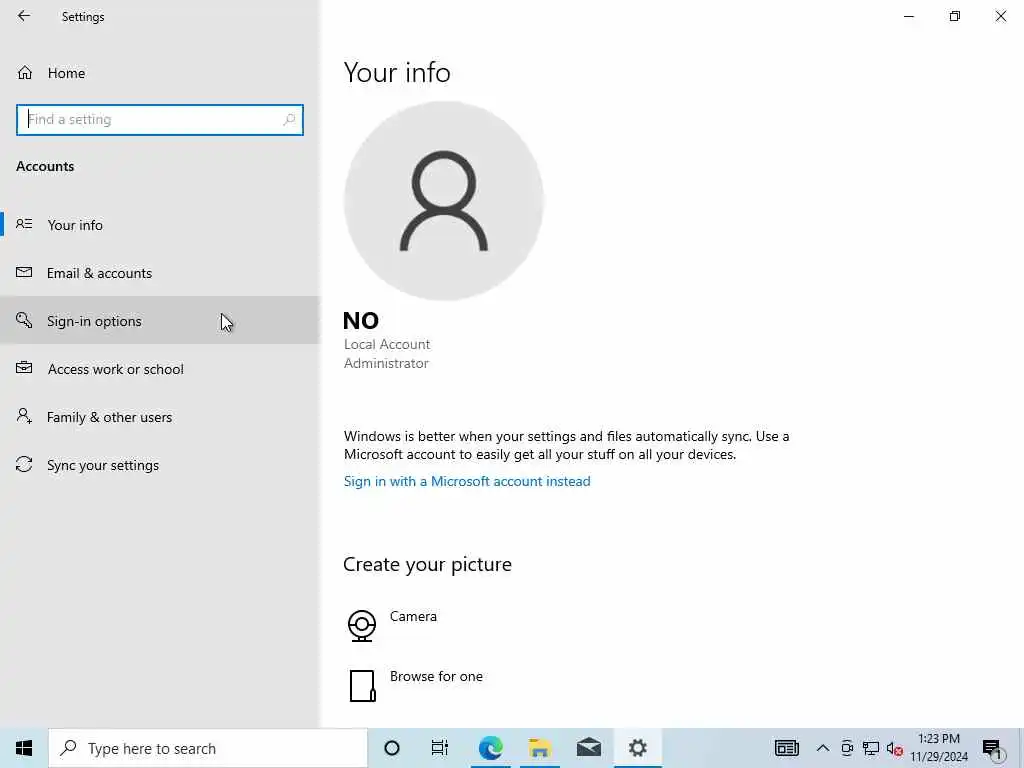1024x768 pixels.
Task: Open Task View on the taskbar
Action: pyautogui.click(x=440, y=748)
